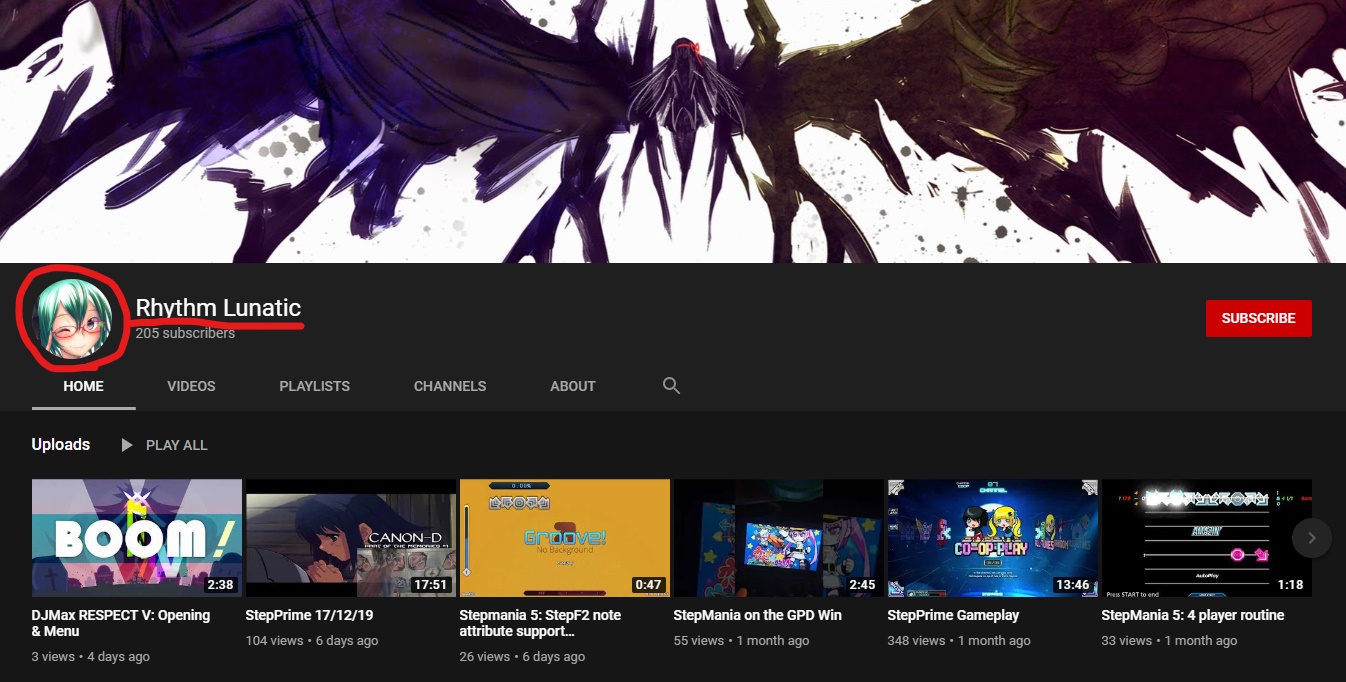Click the 2:45 duration badge
The image size is (1346, 682).
(862, 585)
